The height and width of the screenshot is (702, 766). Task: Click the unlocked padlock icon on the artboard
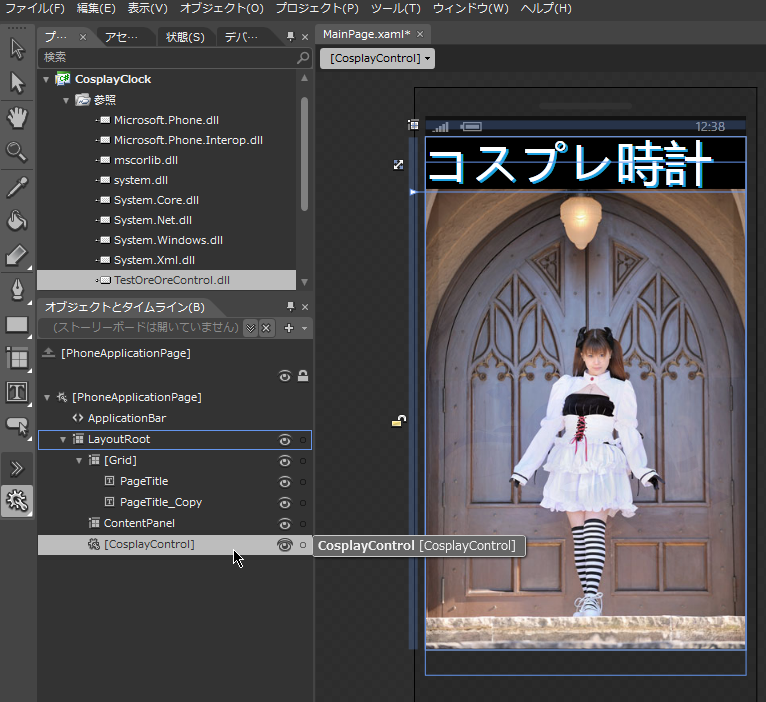tap(399, 421)
